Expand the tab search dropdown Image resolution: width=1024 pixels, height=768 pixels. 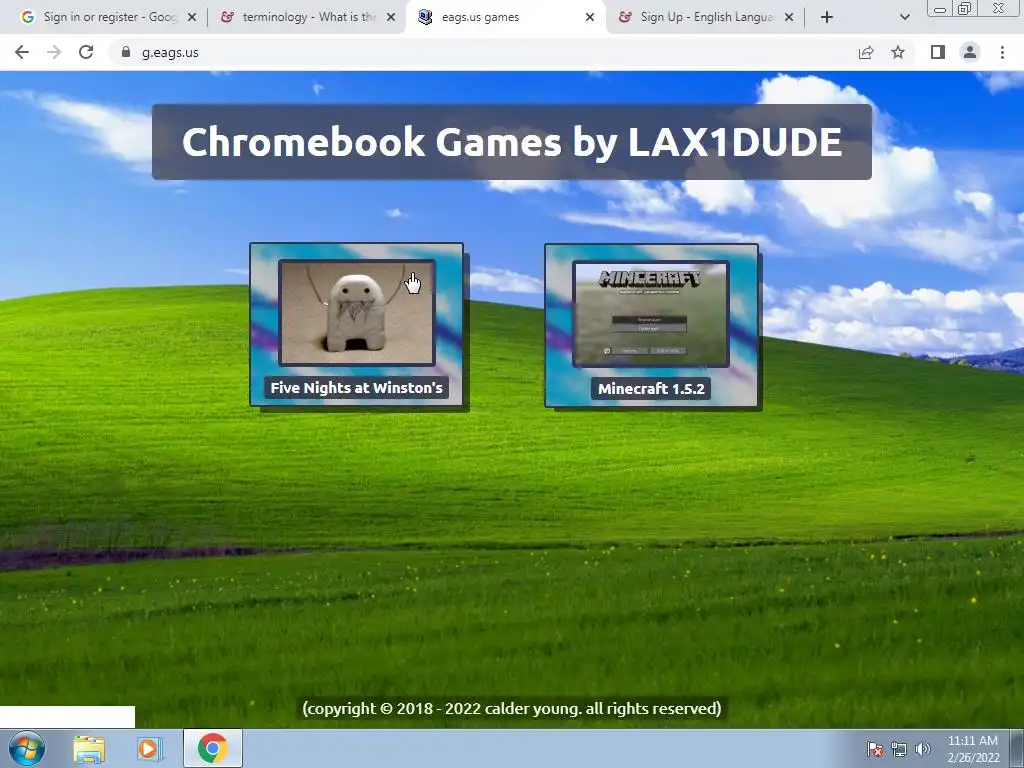pos(904,18)
